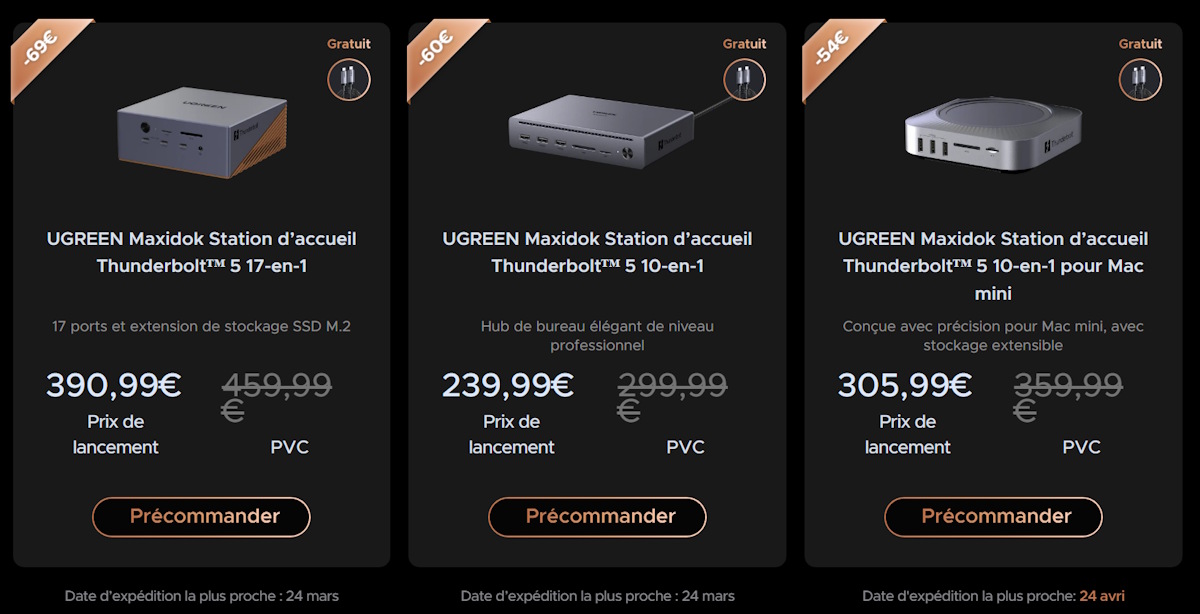Click the free Thunderbolt cable gift icon on the 17-en-1 card

pos(348,80)
